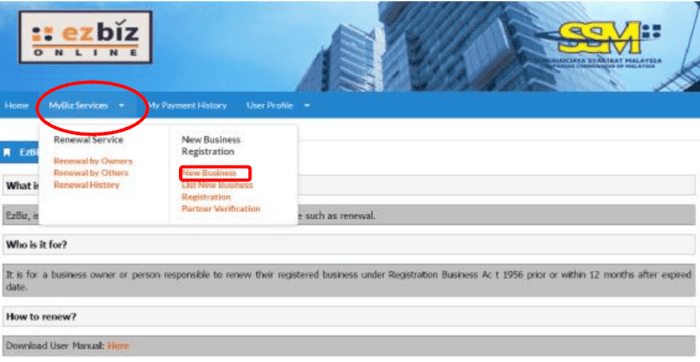Go to the Home menu item
The width and height of the screenshot is (700, 362).
point(17,106)
